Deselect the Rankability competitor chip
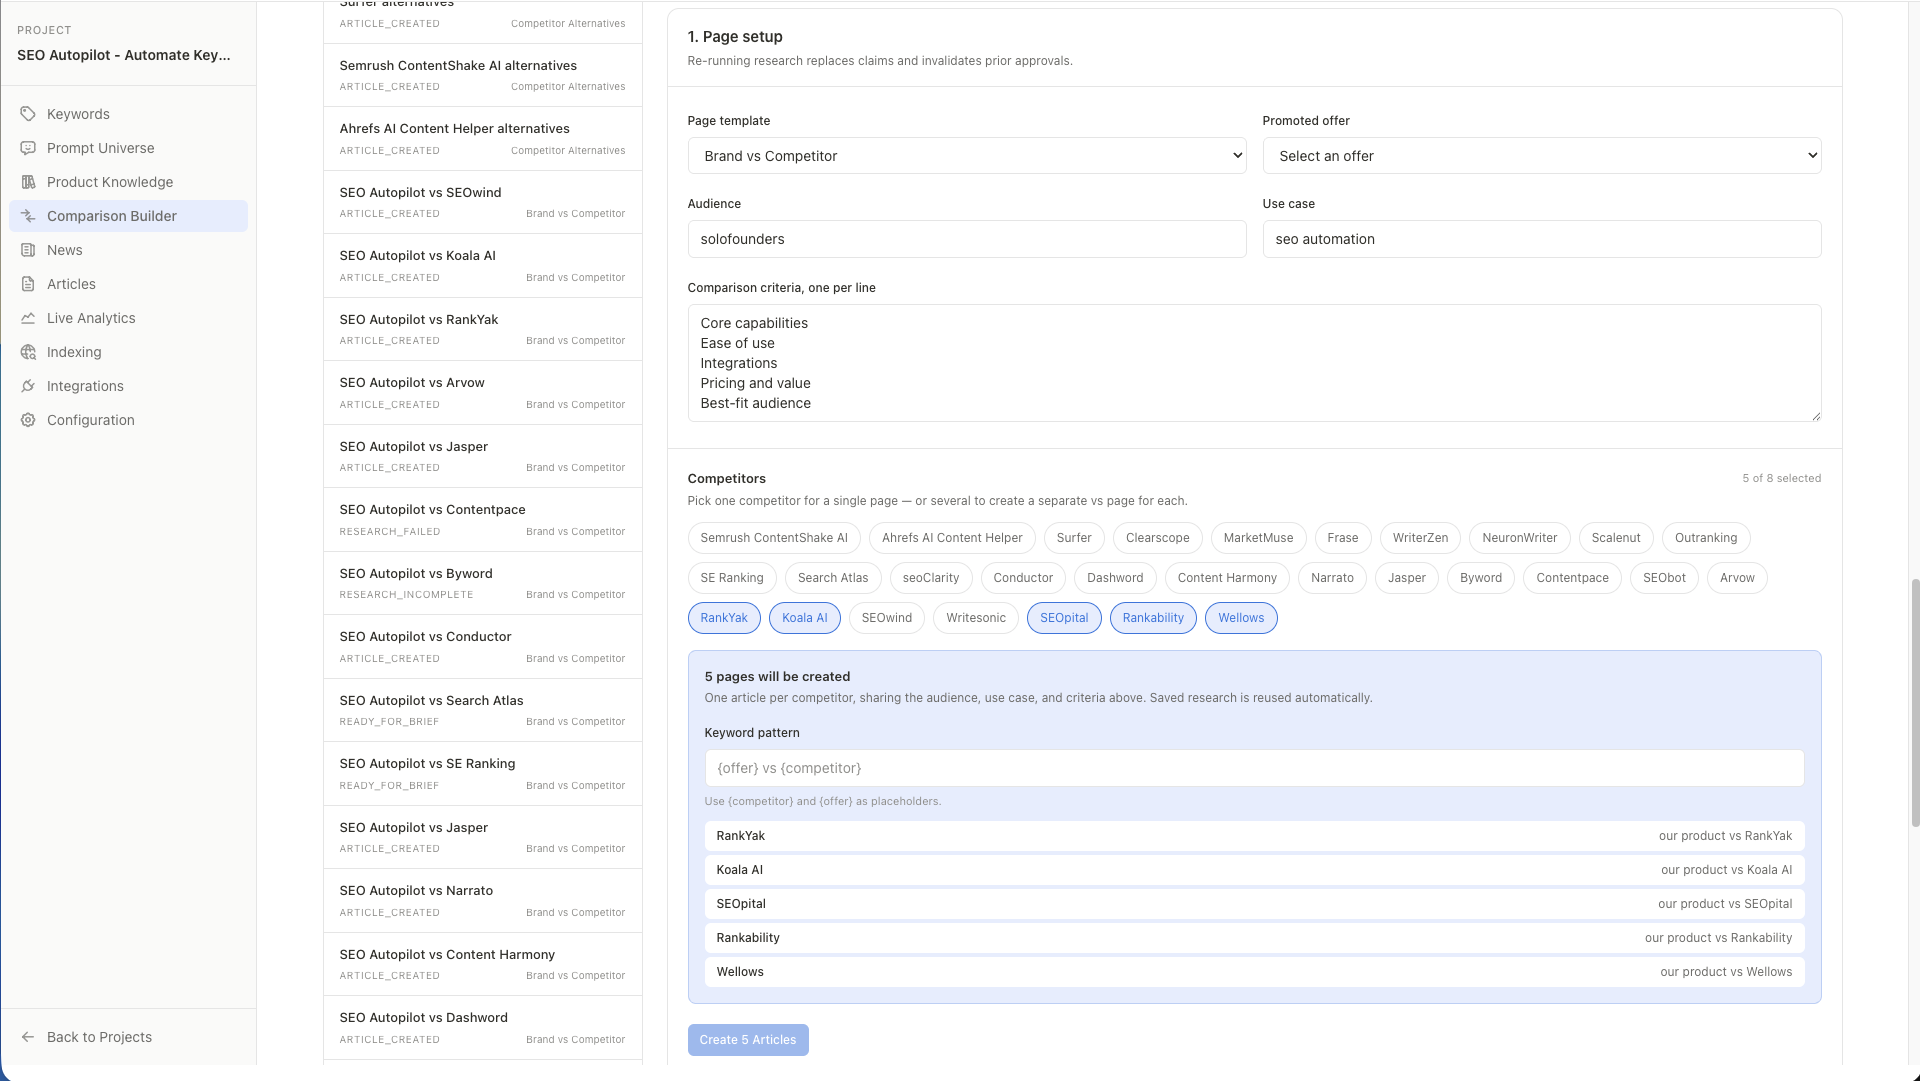 click(x=1153, y=618)
